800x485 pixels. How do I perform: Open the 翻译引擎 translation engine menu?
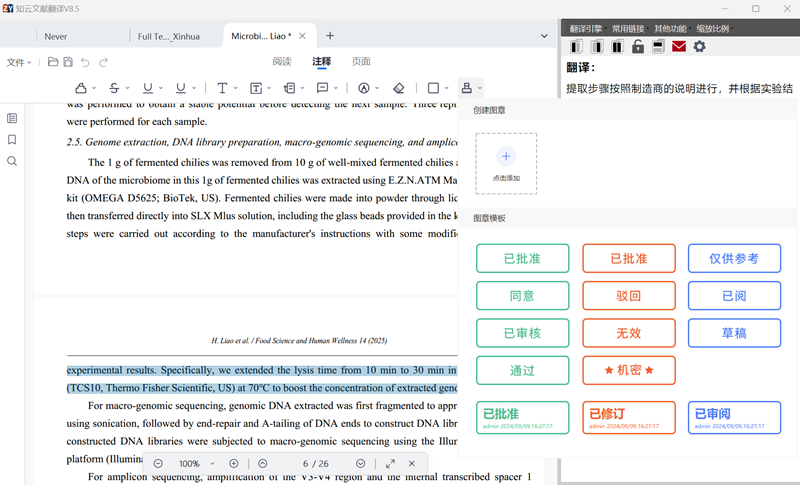(586, 28)
